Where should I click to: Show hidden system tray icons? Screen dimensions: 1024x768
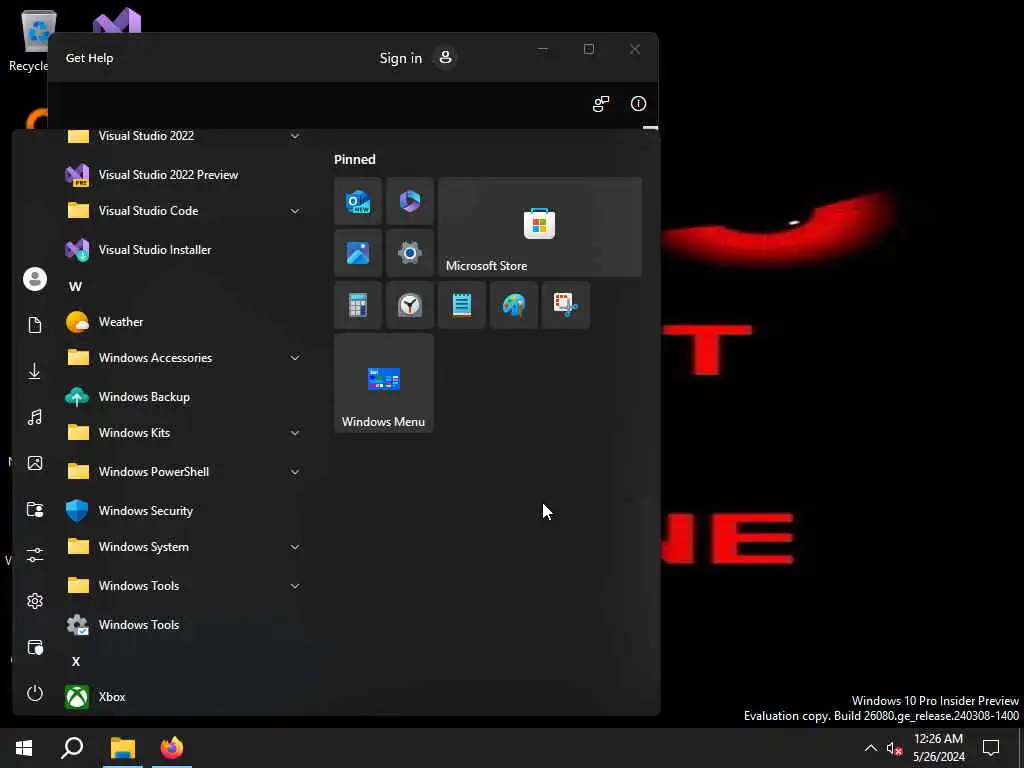click(x=871, y=748)
